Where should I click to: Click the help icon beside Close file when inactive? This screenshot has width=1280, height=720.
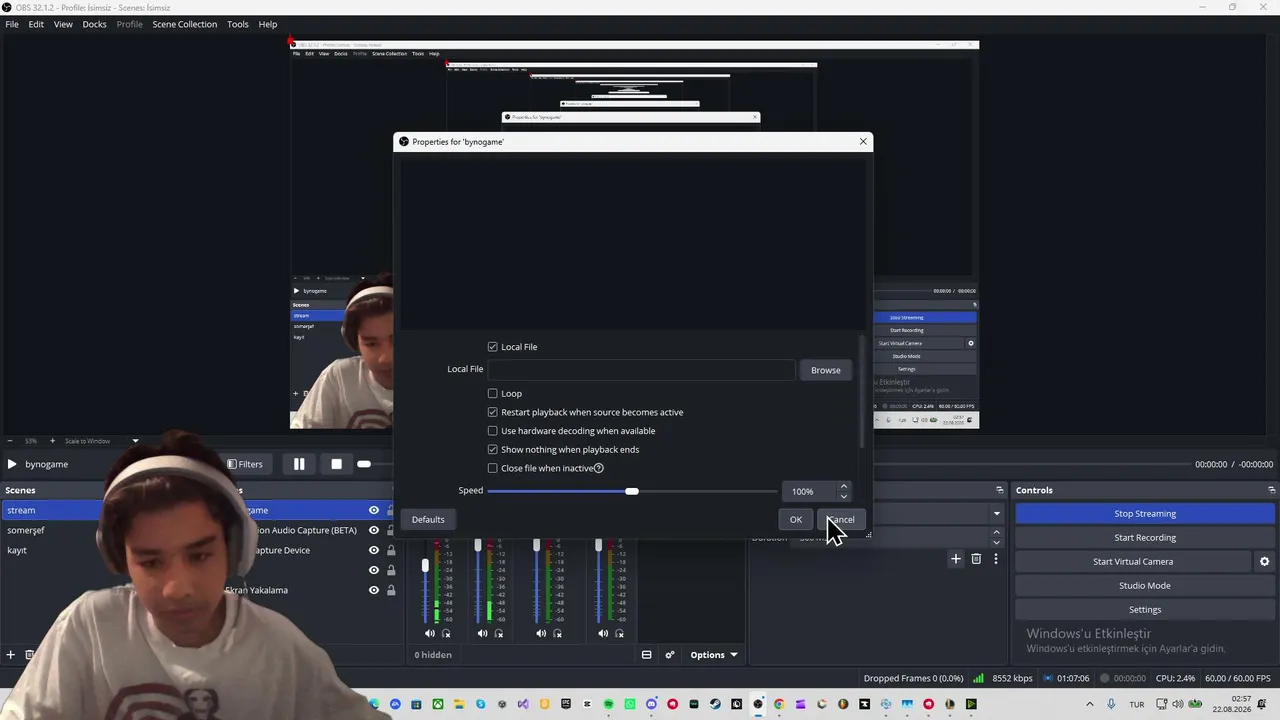pyautogui.click(x=599, y=468)
